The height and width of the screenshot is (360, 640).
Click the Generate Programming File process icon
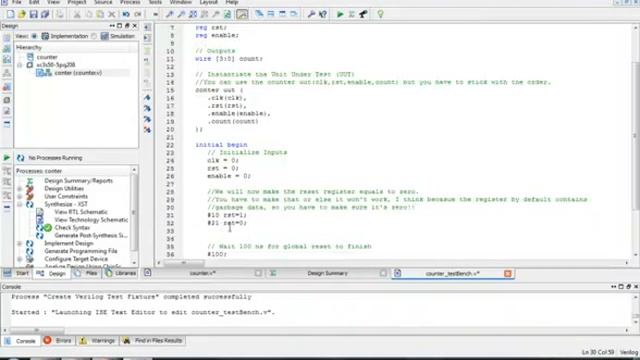(30, 251)
